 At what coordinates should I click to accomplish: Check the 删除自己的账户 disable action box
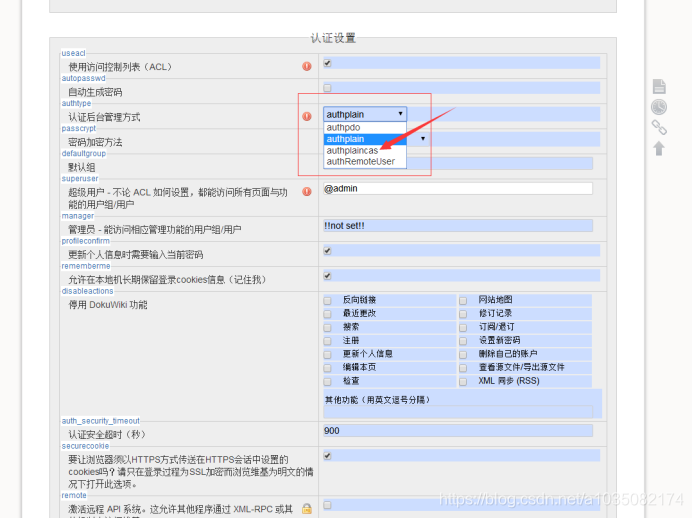[x=463, y=354]
